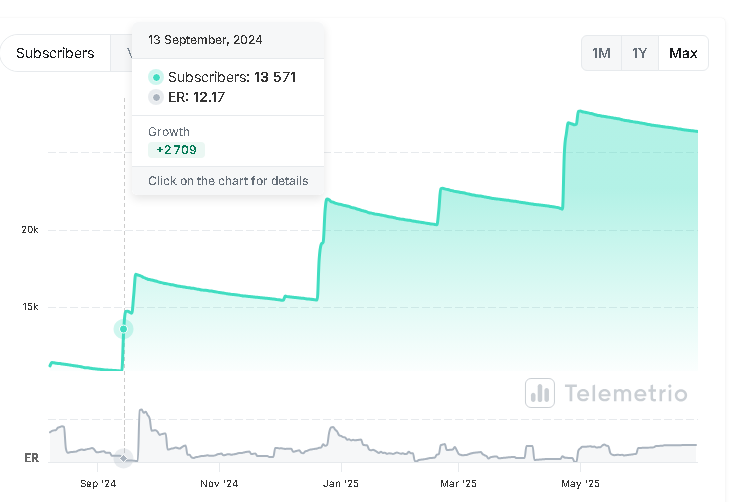Click the ER axis label
The width and height of the screenshot is (730, 502).
coord(31,458)
